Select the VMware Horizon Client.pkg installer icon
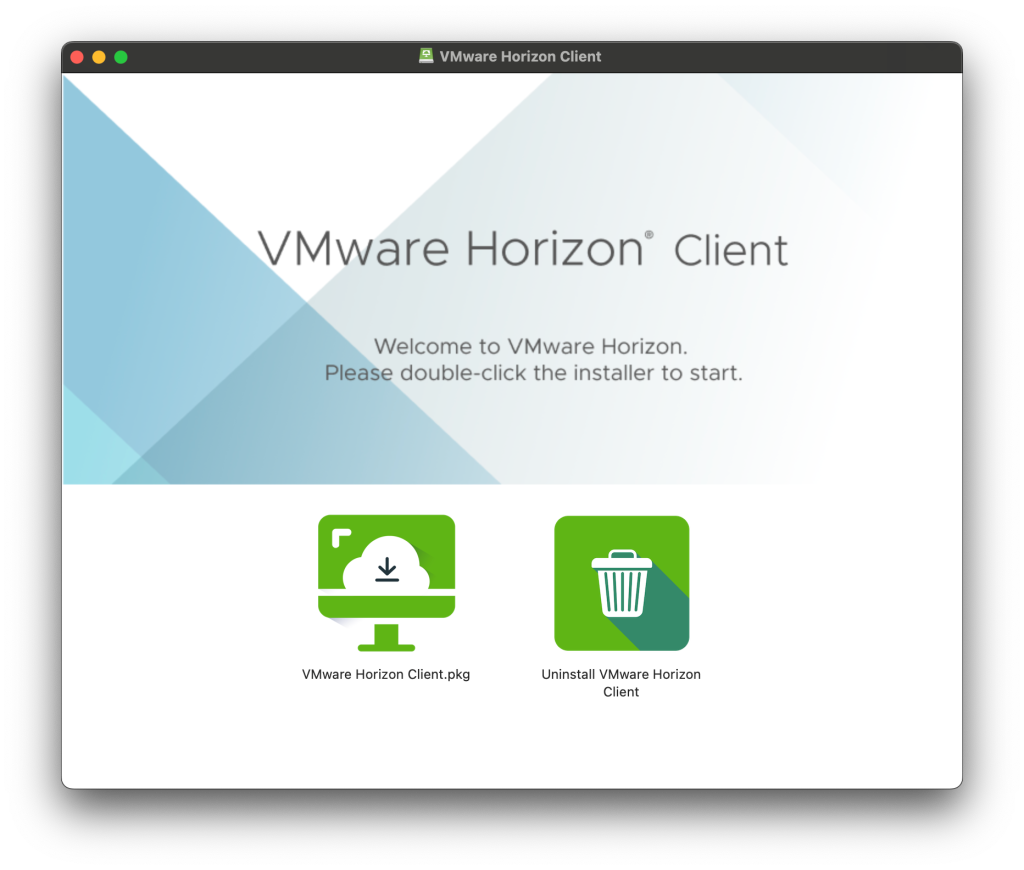Viewport: 1024px width, 870px height. [386, 582]
